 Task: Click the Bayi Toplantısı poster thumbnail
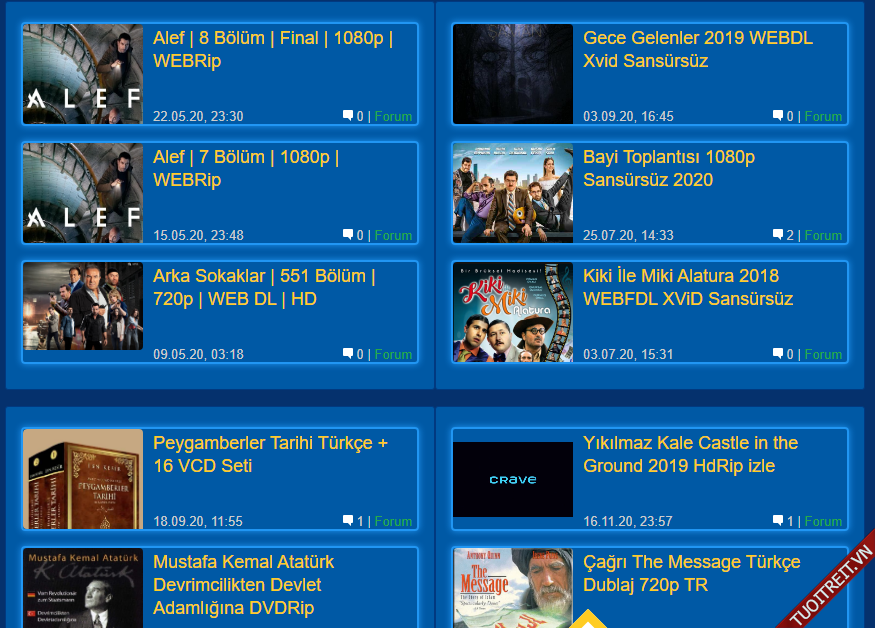pos(513,193)
